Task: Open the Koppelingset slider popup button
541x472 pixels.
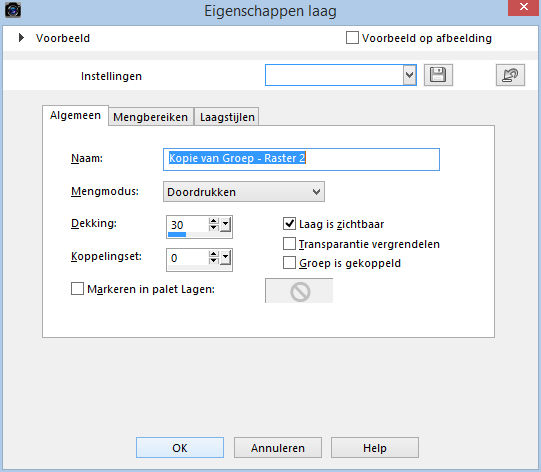Action: pos(225,257)
